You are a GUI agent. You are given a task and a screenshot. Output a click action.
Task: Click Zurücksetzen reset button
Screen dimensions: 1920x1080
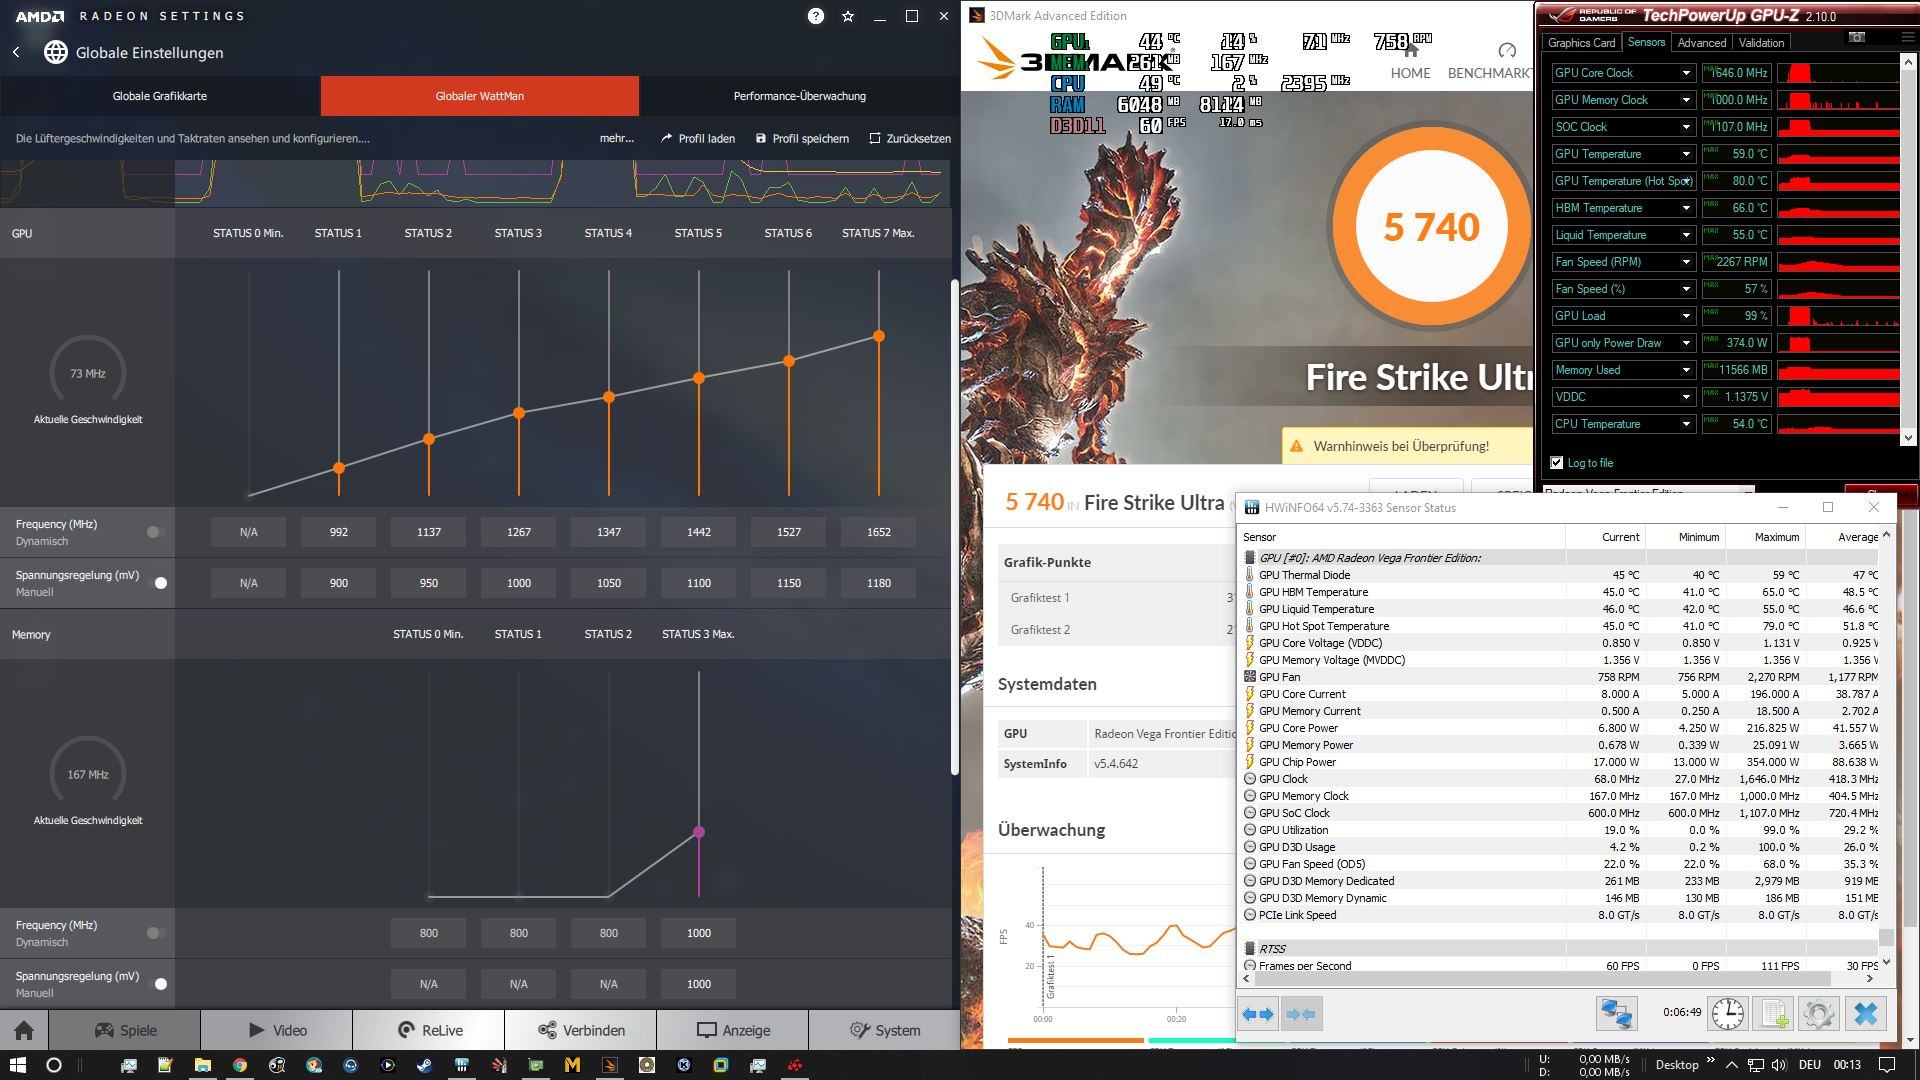[910, 139]
